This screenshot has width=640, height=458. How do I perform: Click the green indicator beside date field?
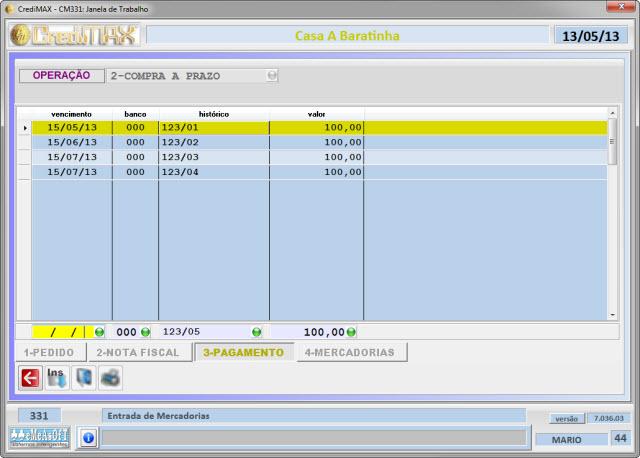(x=99, y=332)
